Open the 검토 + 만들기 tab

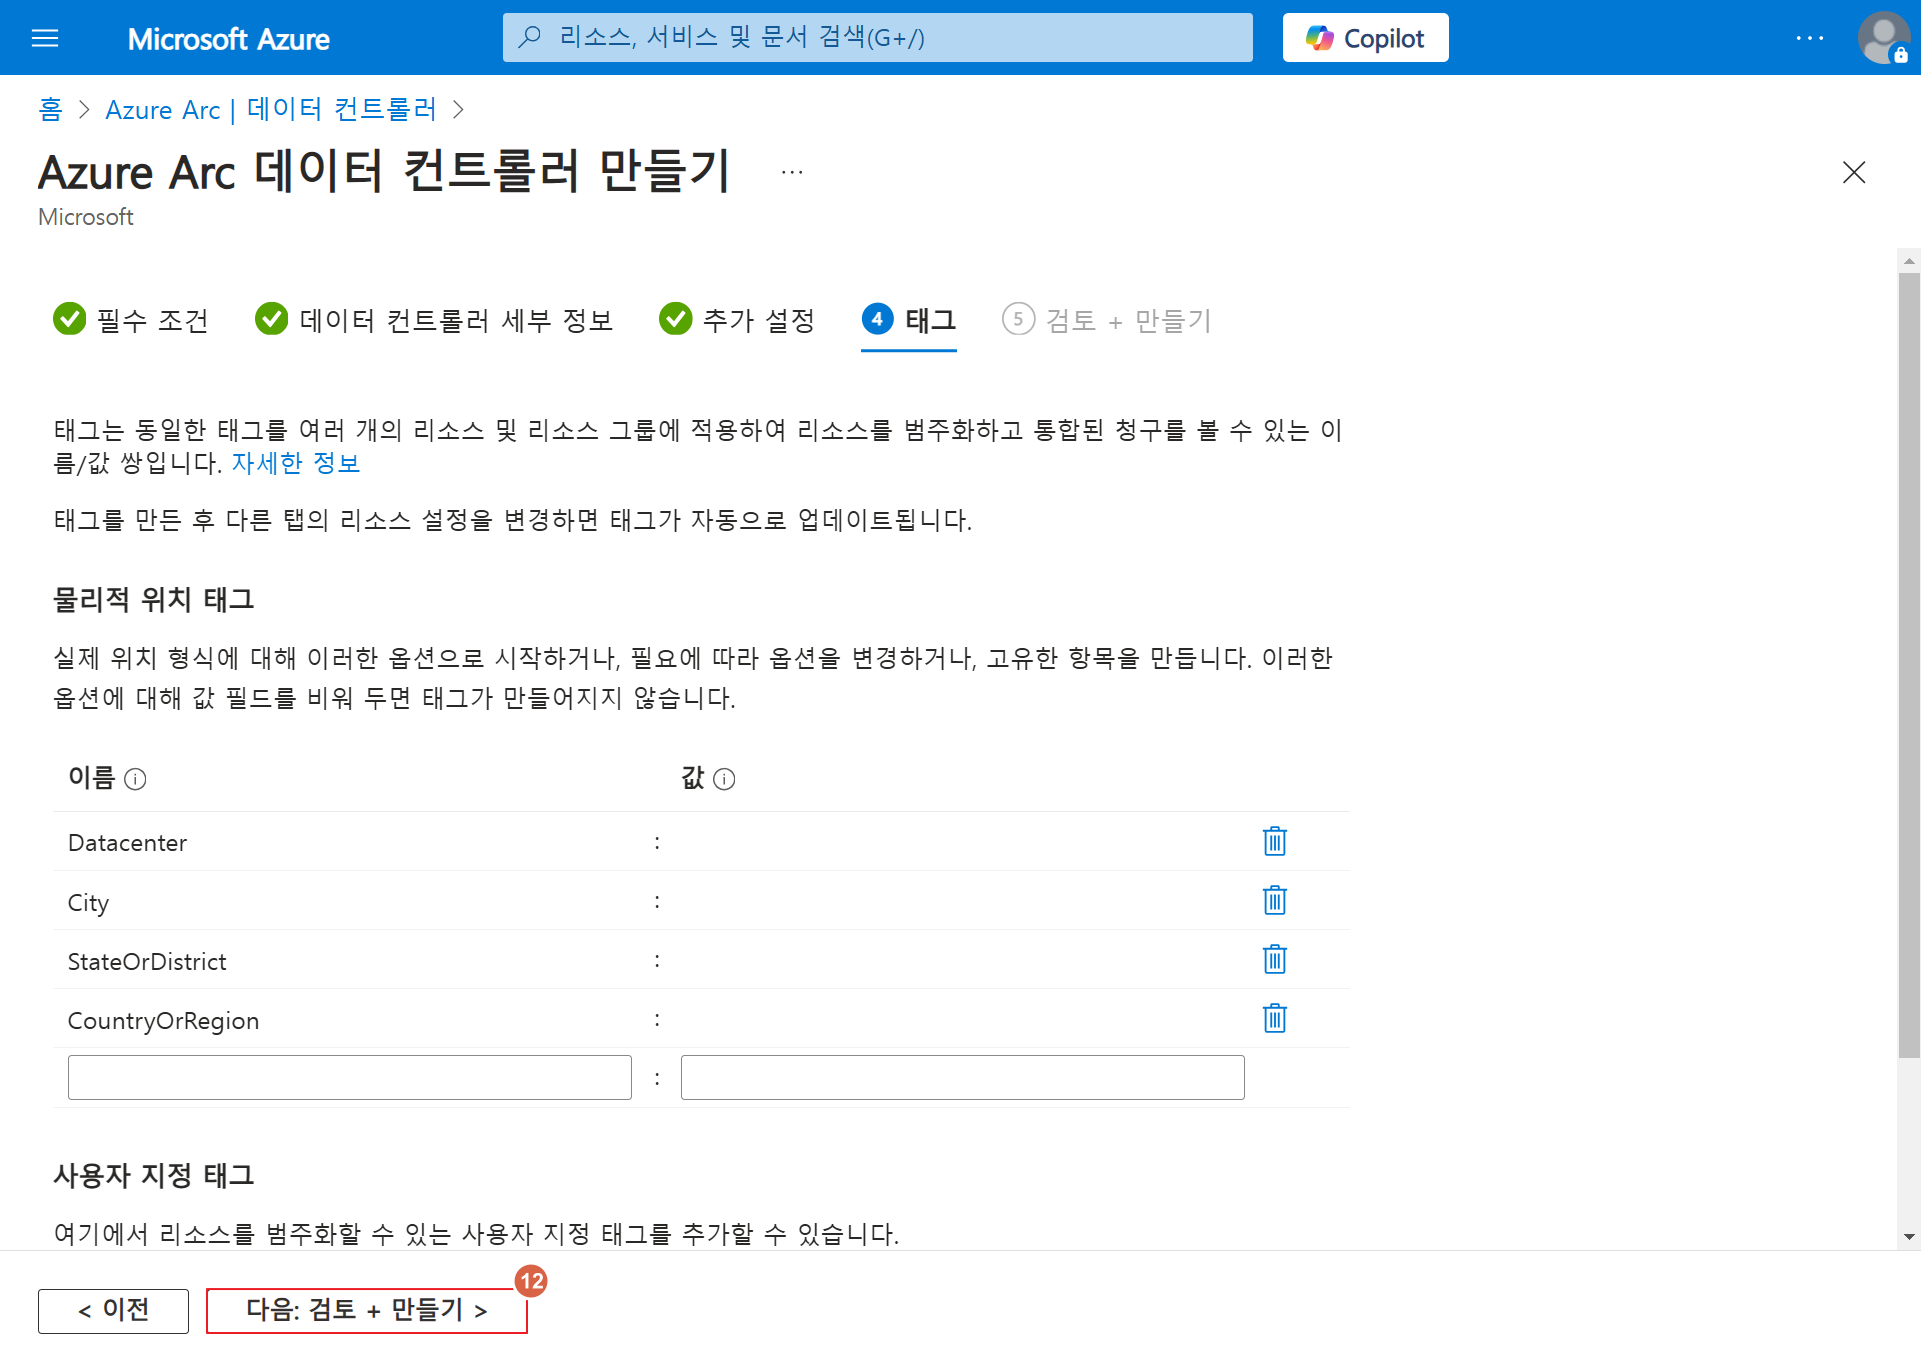[x=1106, y=320]
